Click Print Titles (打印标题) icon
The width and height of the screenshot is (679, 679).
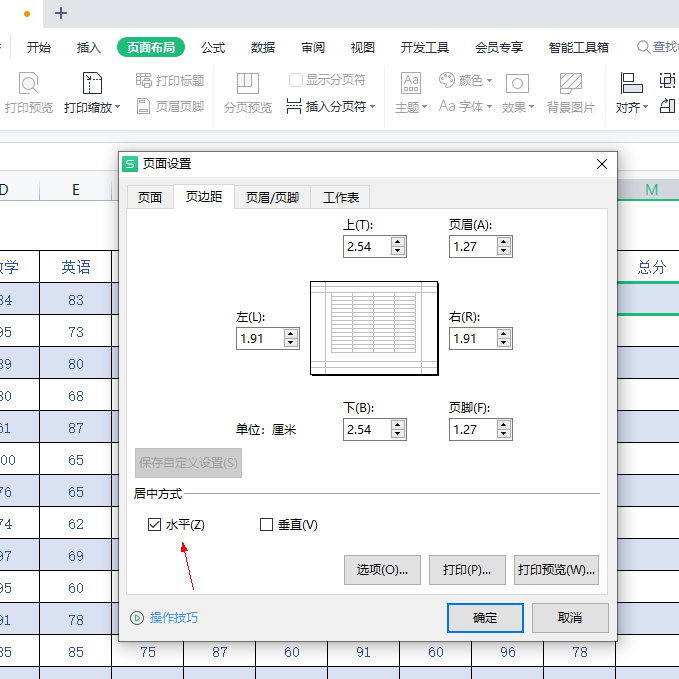coord(143,80)
